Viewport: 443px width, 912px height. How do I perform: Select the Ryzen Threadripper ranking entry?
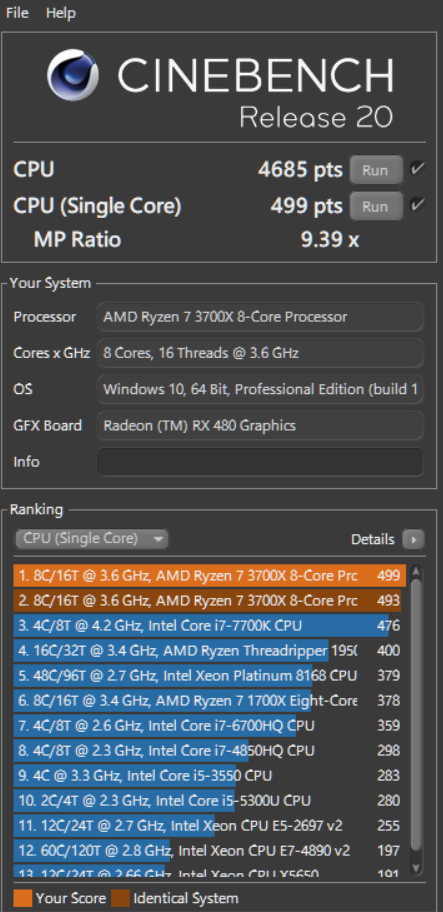pos(207,651)
